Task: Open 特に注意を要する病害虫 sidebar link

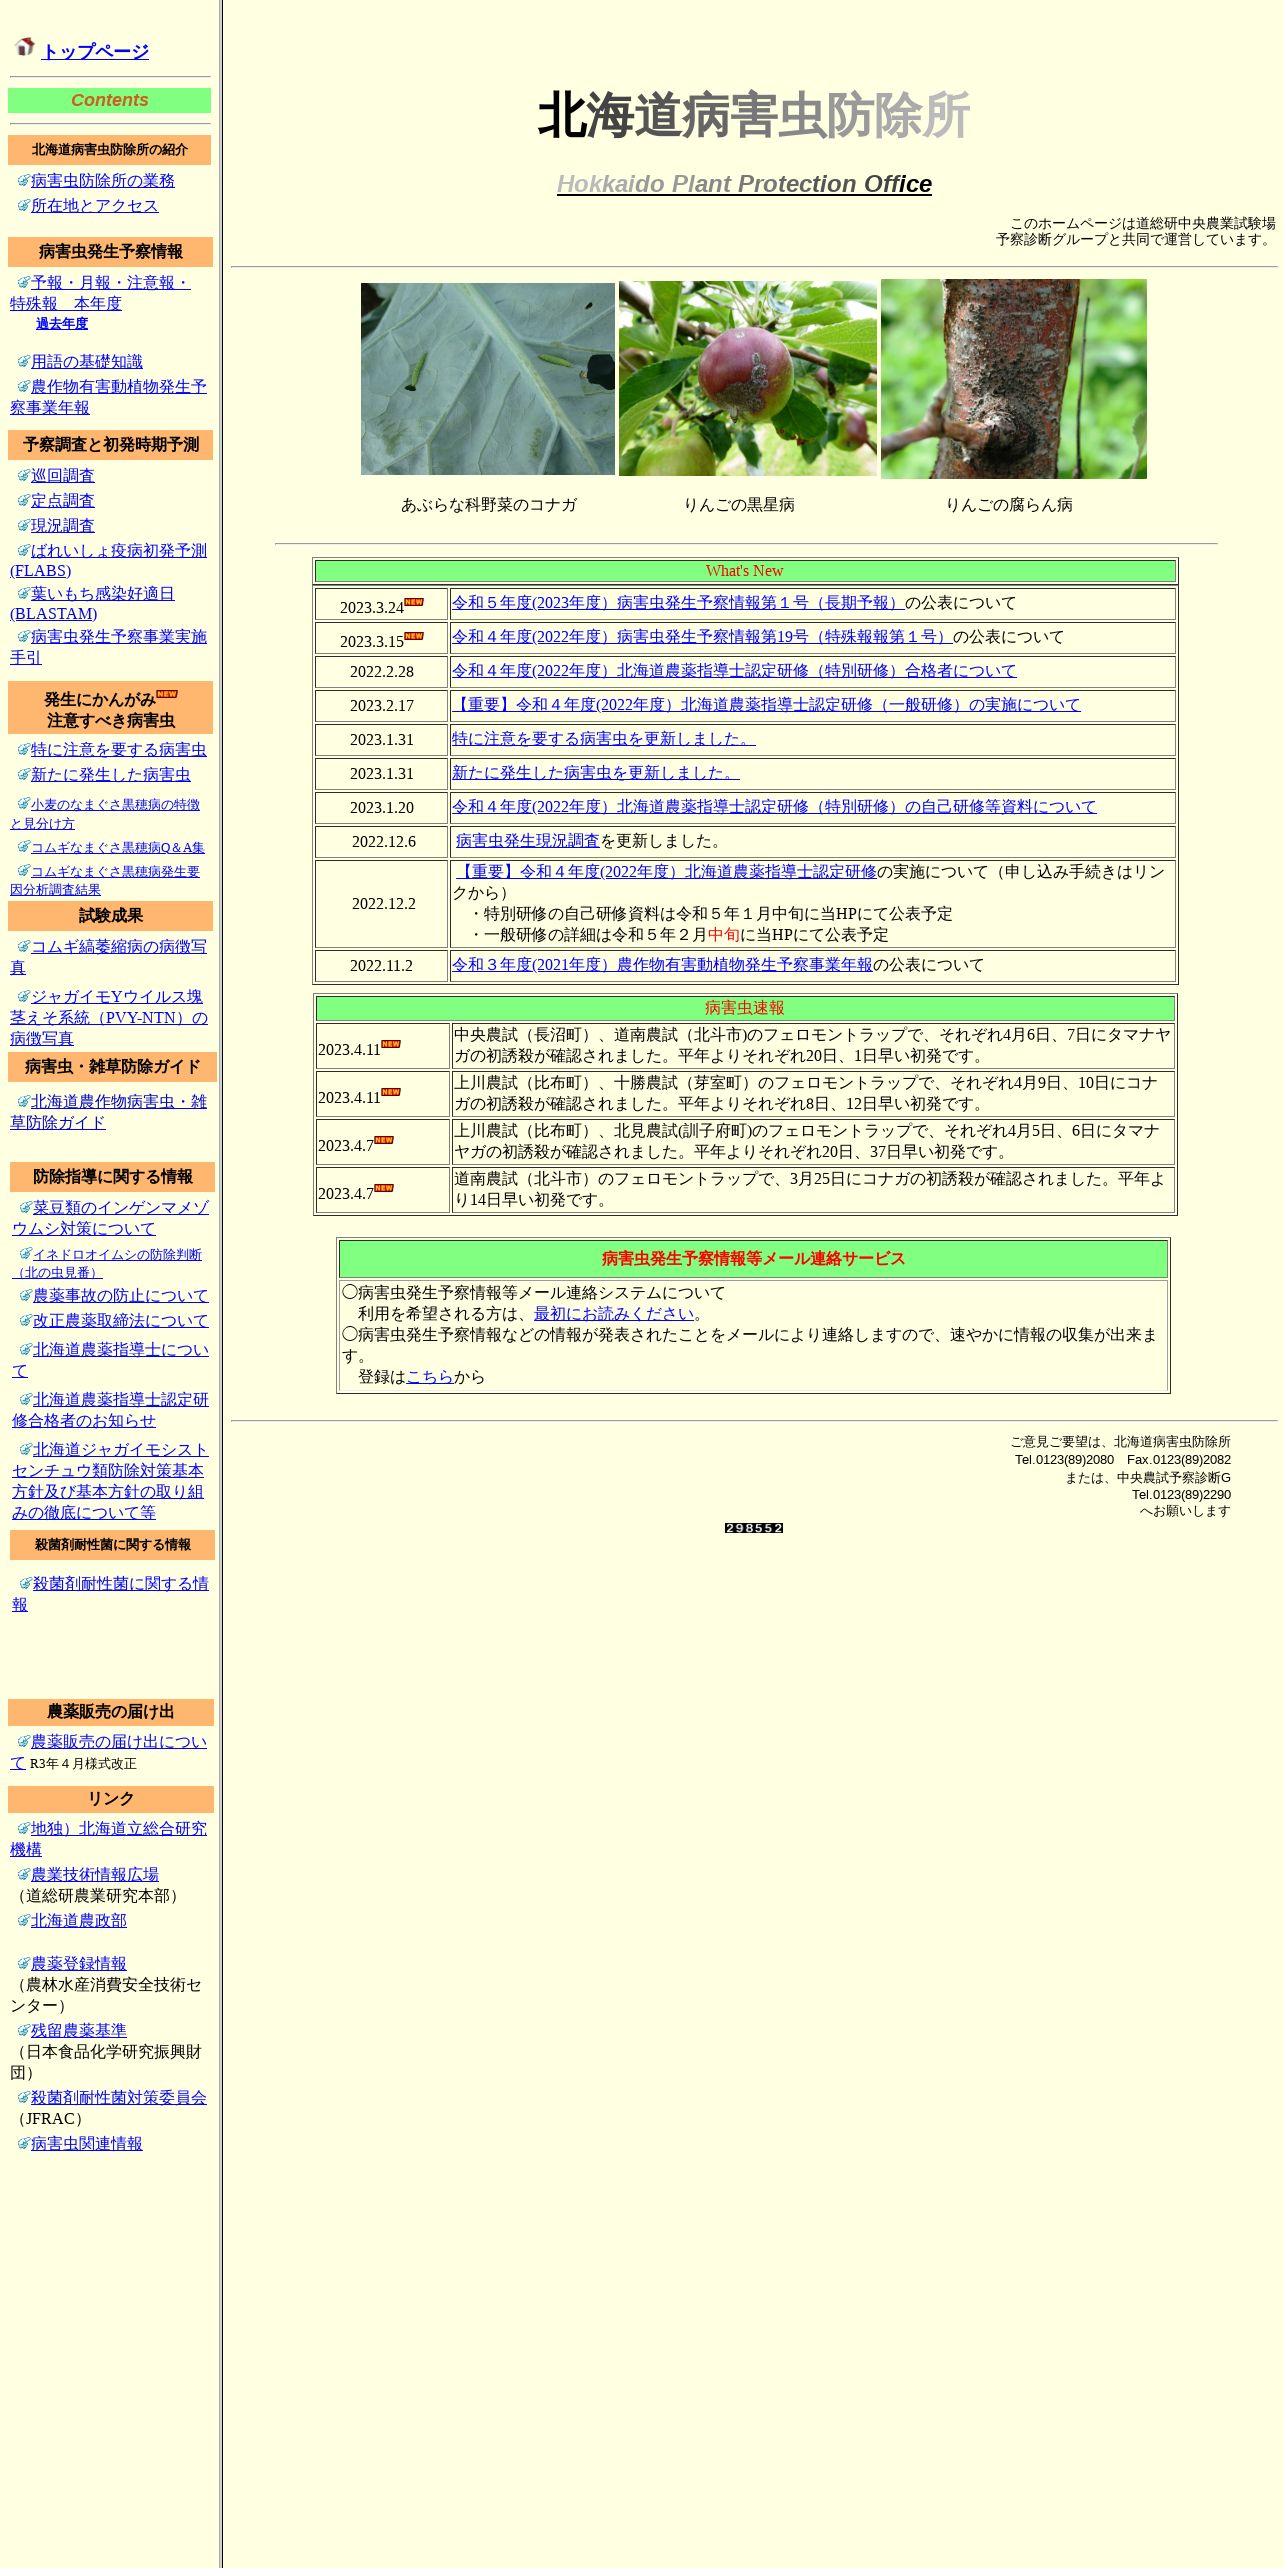Action: pos(118,750)
